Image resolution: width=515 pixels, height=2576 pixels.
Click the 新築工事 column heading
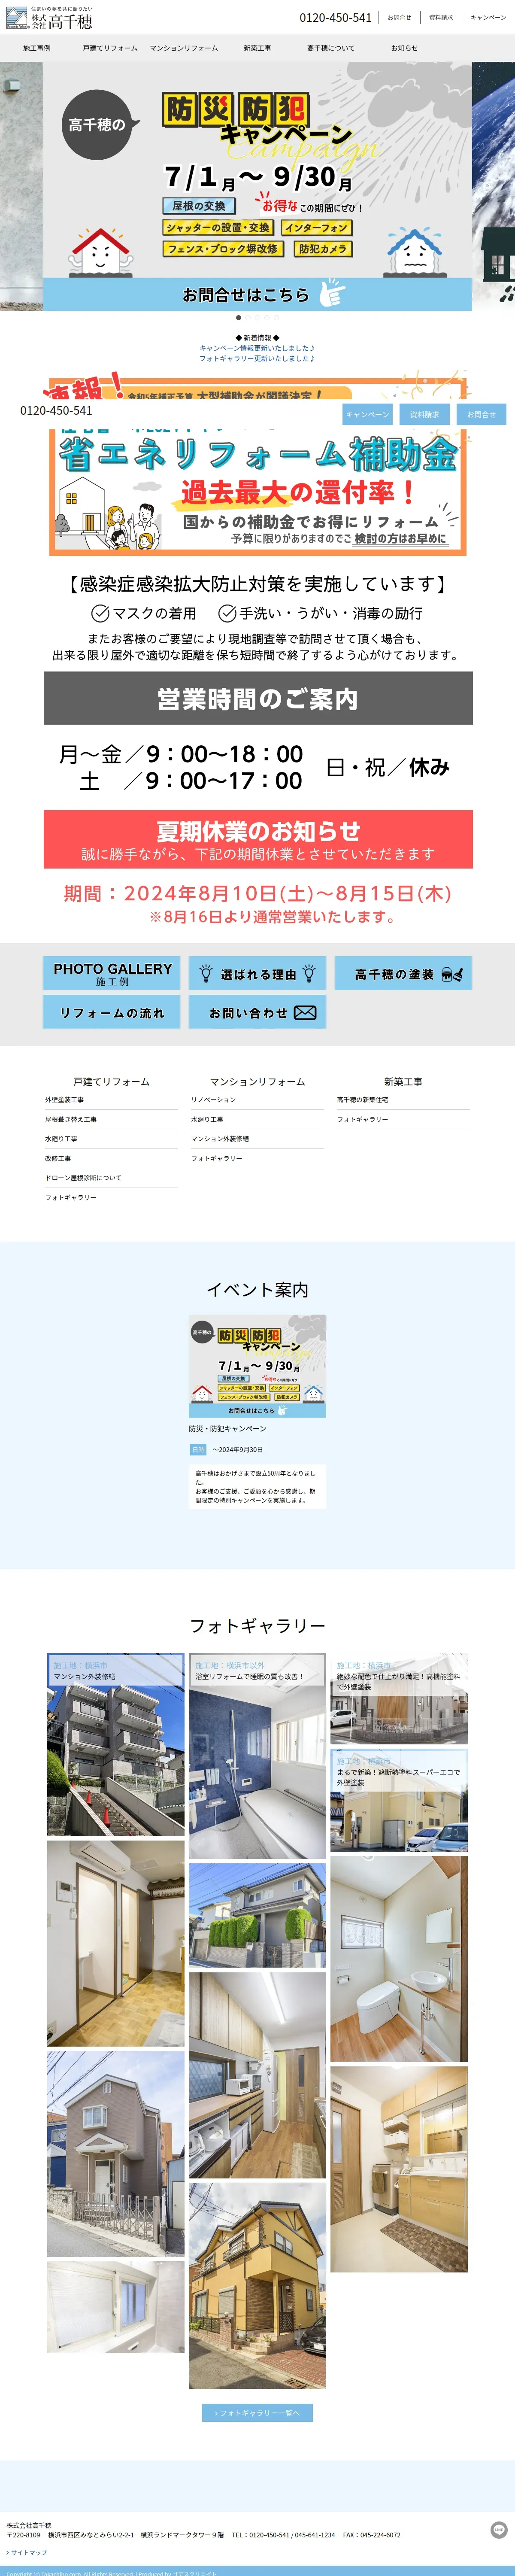[403, 1082]
